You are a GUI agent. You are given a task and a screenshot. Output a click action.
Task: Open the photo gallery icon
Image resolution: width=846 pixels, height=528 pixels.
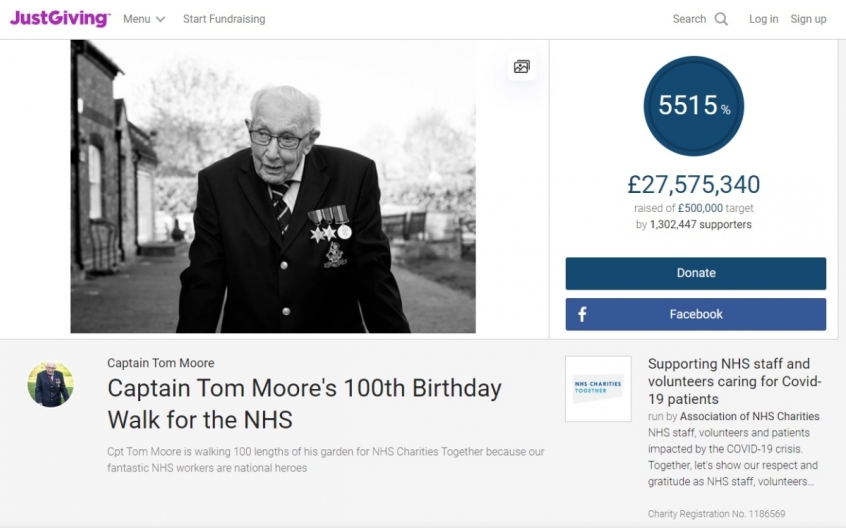pos(521,67)
